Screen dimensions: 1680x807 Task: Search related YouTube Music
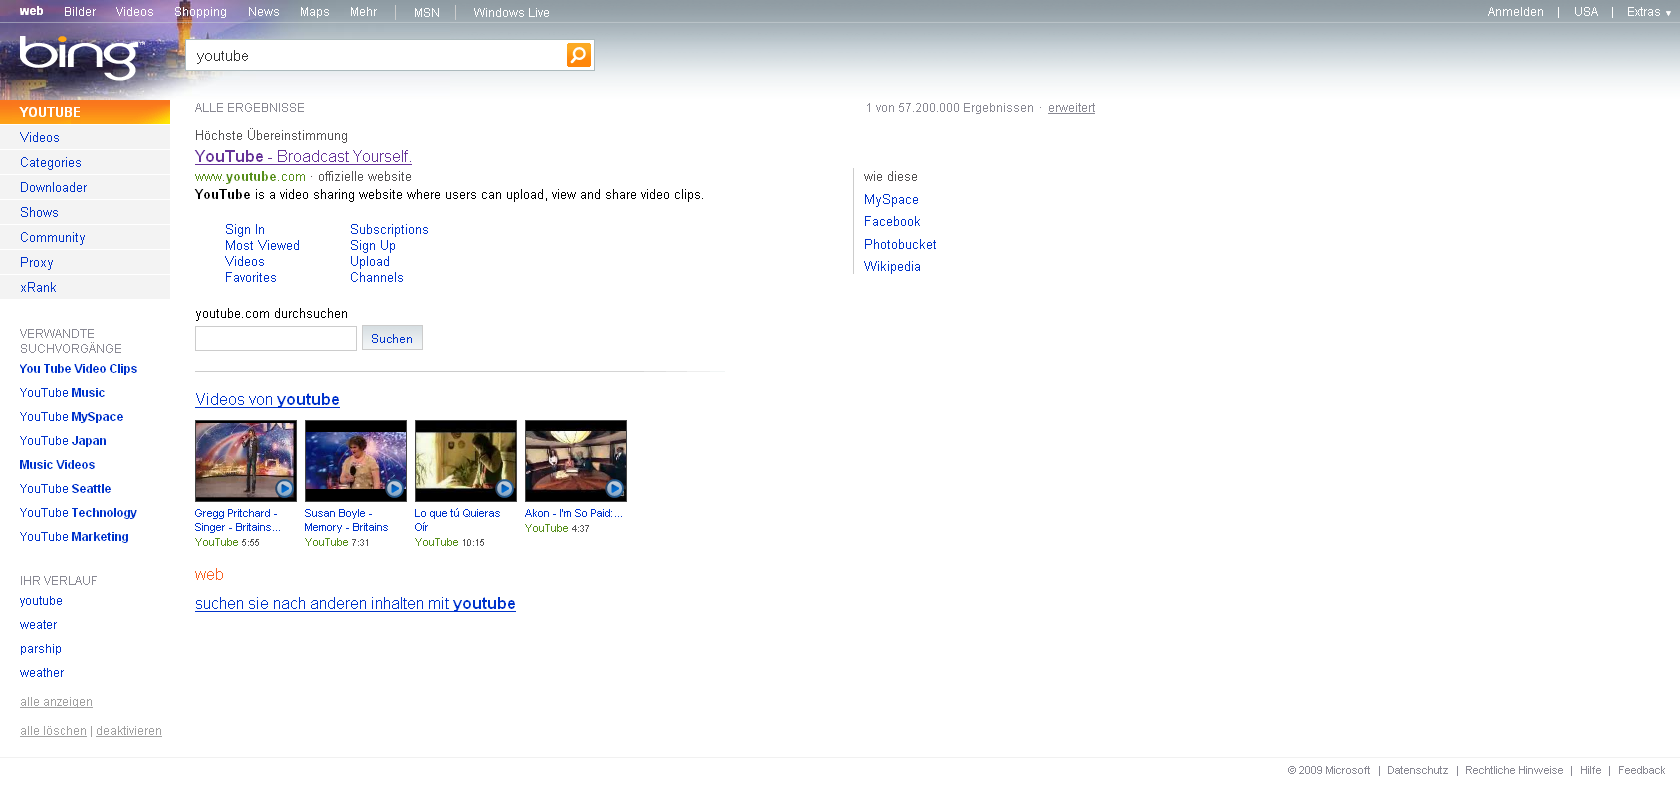(62, 393)
